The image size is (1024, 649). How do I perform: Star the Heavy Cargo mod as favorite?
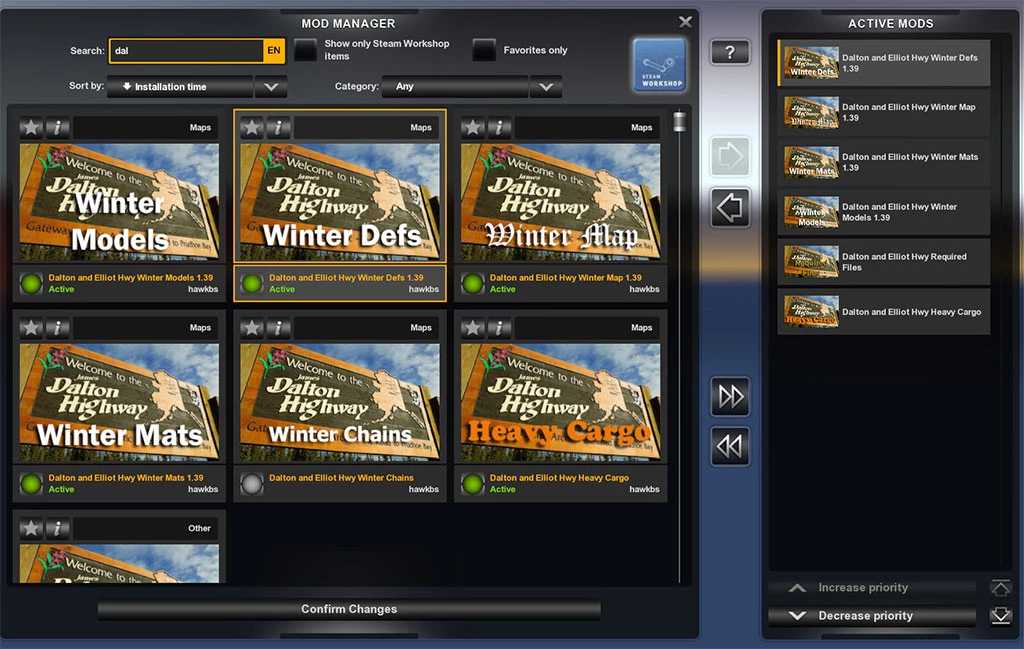(x=473, y=328)
